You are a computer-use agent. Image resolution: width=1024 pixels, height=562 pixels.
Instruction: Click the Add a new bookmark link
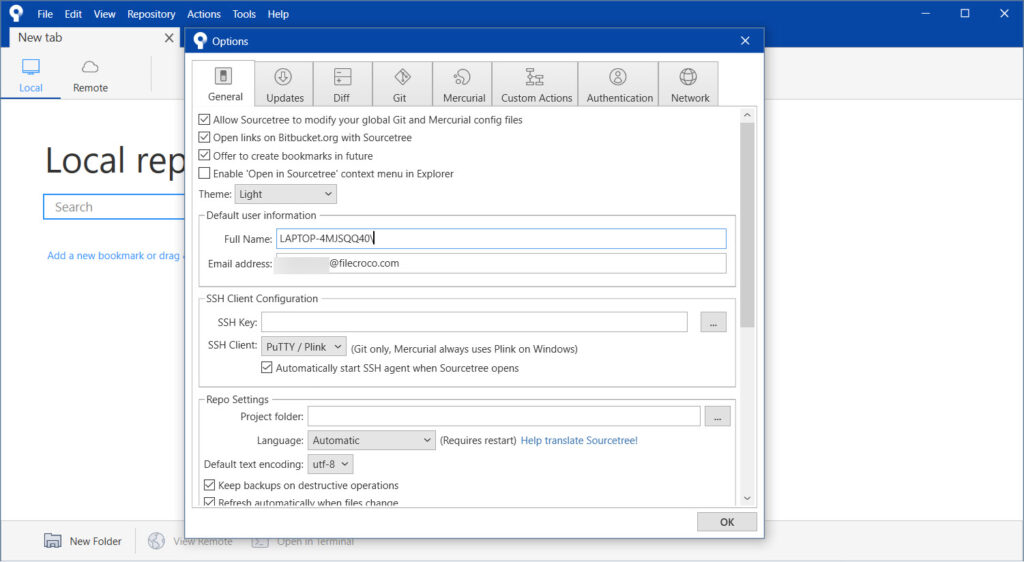[x=116, y=256]
